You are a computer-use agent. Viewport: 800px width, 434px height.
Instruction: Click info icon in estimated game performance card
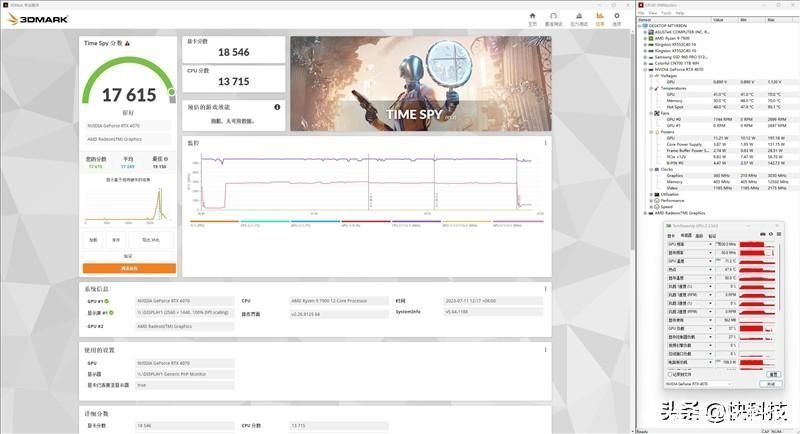(x=277, y=107)
